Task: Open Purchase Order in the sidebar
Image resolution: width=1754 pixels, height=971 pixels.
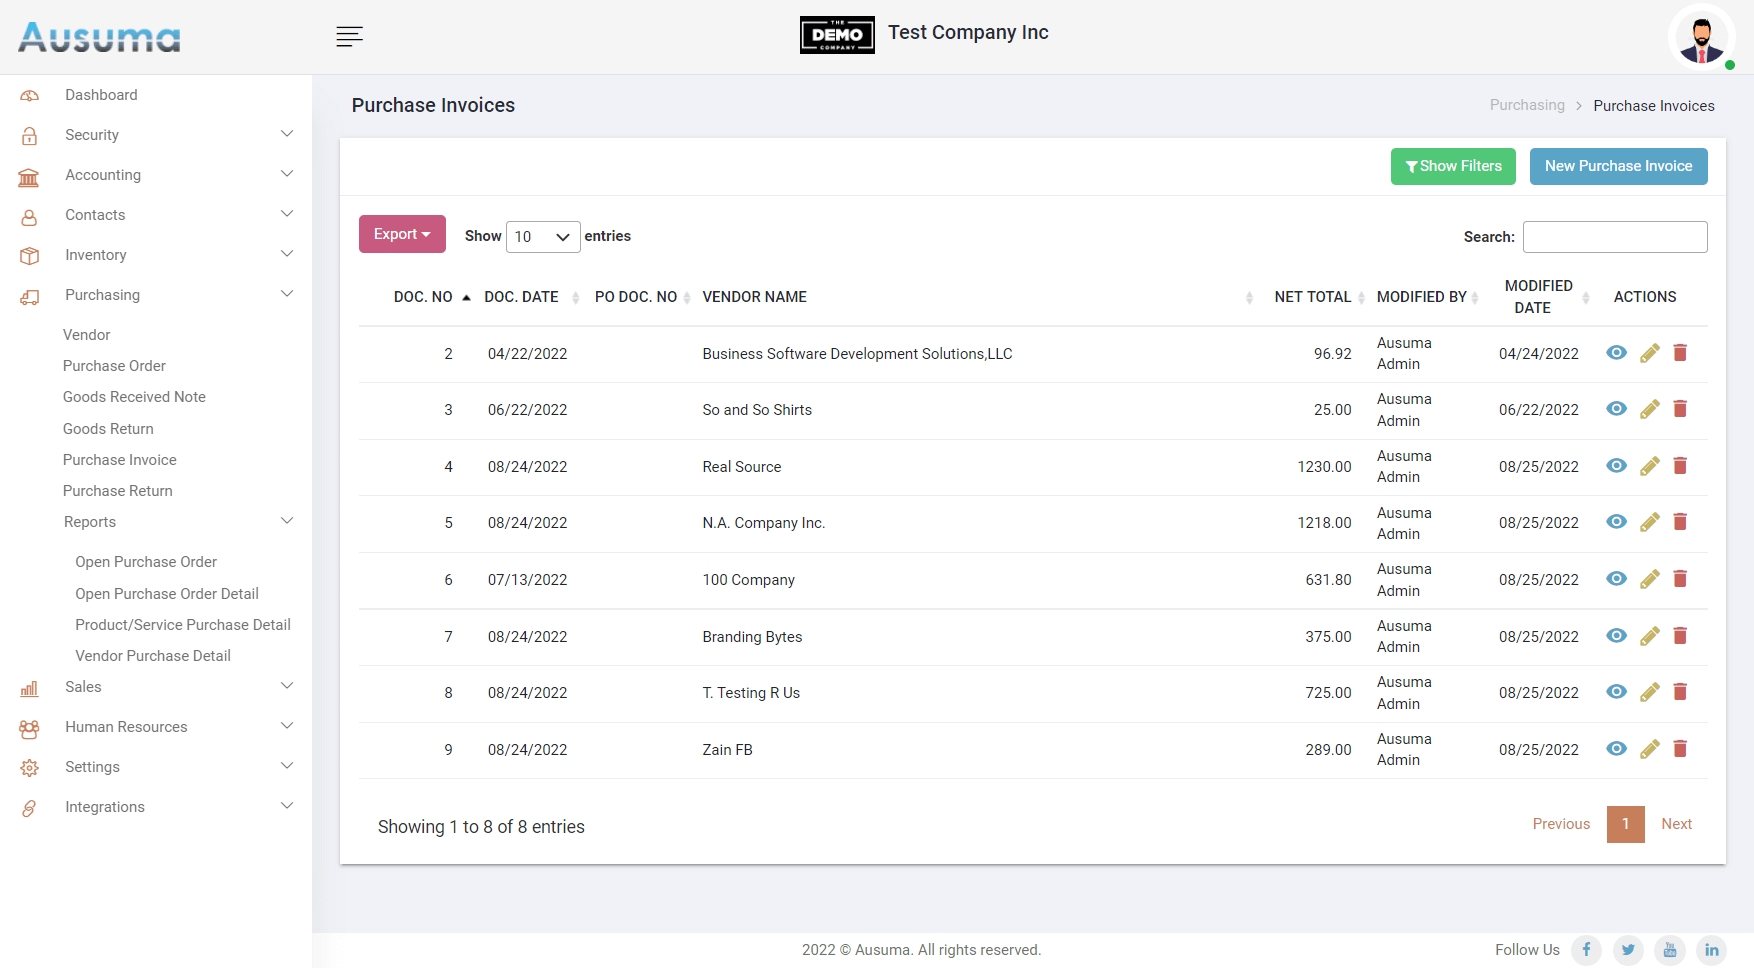Action: pyautogui.click(x=114, y=366)
